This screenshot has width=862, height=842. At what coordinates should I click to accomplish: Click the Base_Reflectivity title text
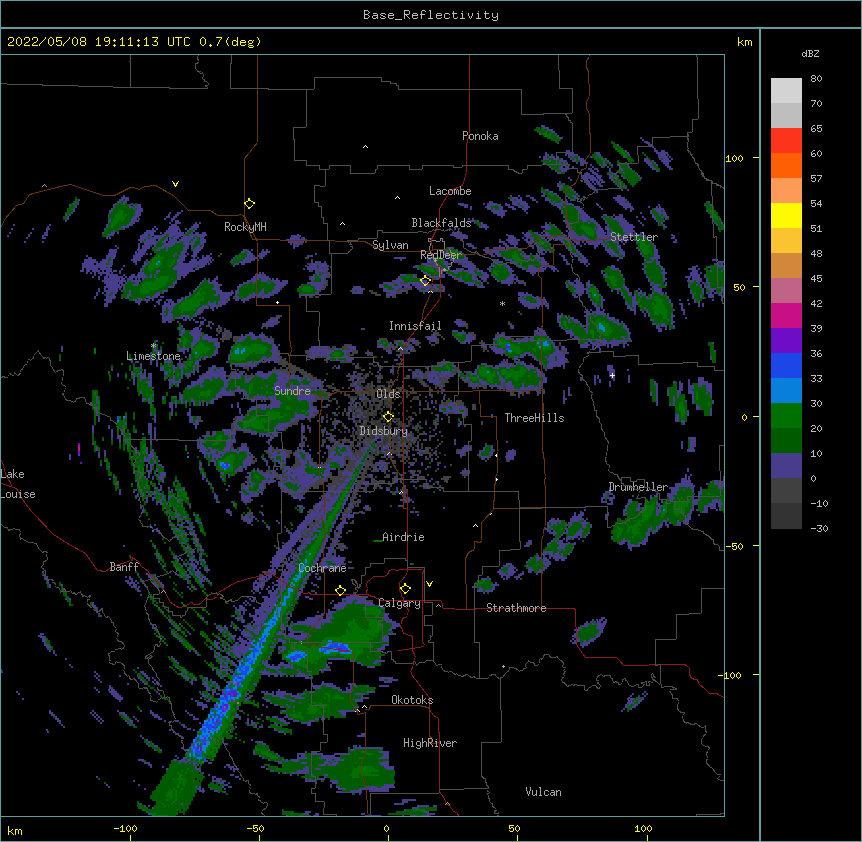[431, 15]
